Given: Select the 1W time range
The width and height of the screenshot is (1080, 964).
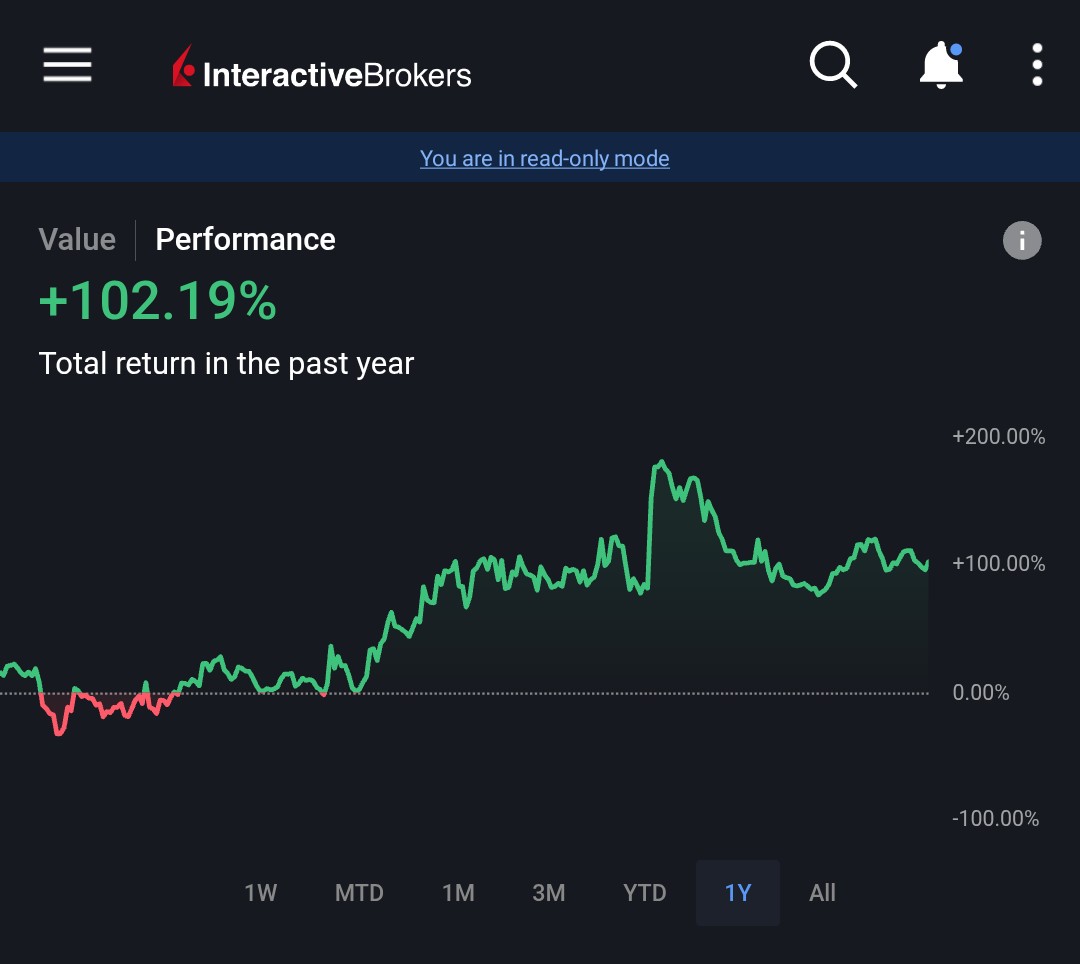Looking at the screenshot, I should pyautogui.click(x=260, y=893).
